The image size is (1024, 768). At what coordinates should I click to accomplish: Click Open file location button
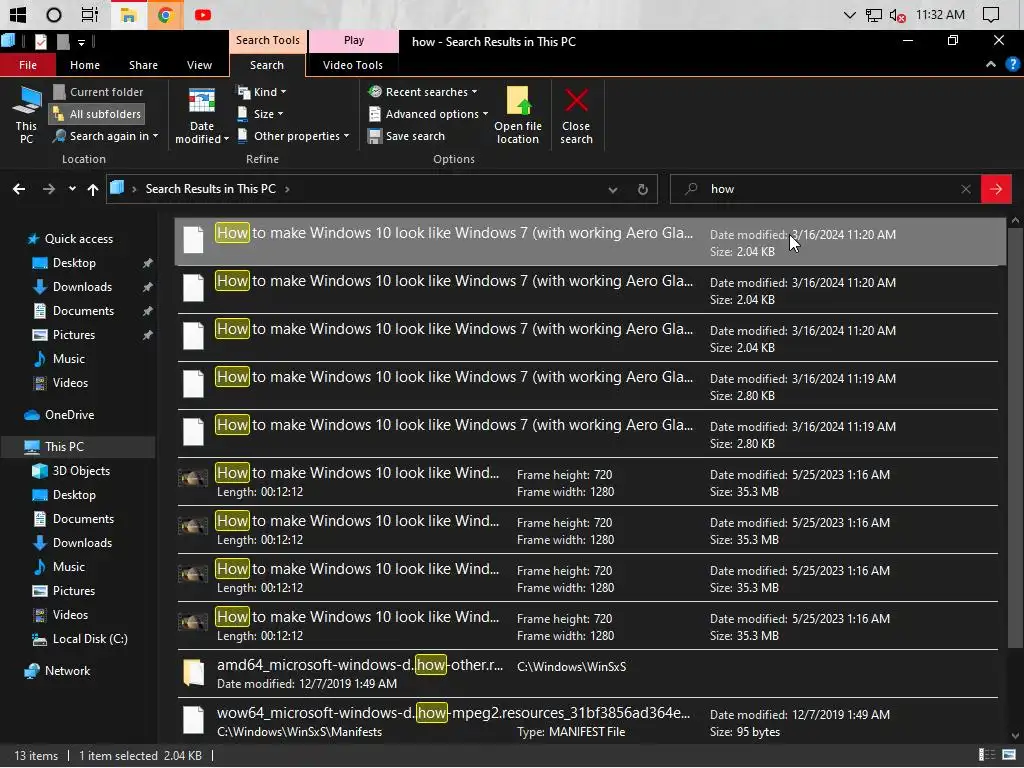click(x=518, y=114)
